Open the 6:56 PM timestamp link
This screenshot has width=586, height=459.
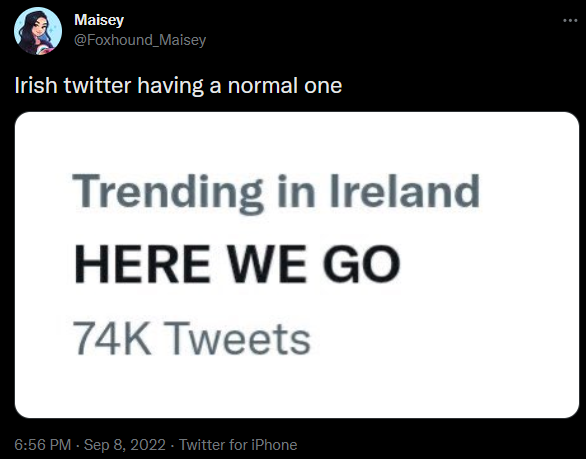(43, 445)
